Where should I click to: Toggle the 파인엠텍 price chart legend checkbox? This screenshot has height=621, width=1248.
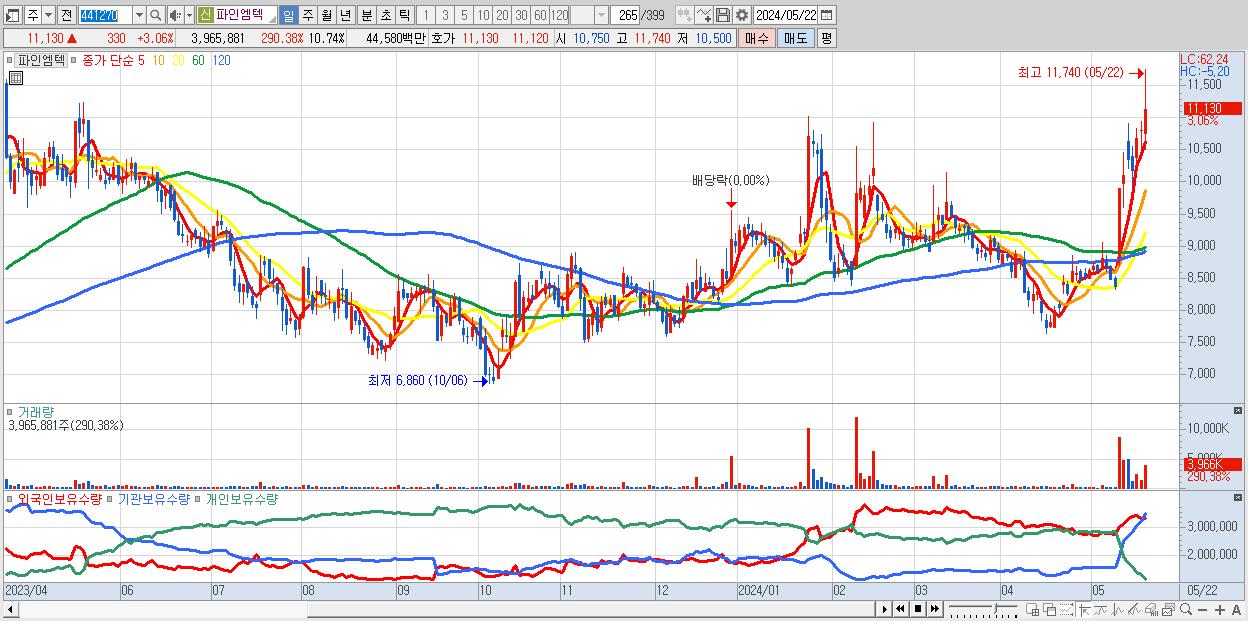(x=12, y=61)
